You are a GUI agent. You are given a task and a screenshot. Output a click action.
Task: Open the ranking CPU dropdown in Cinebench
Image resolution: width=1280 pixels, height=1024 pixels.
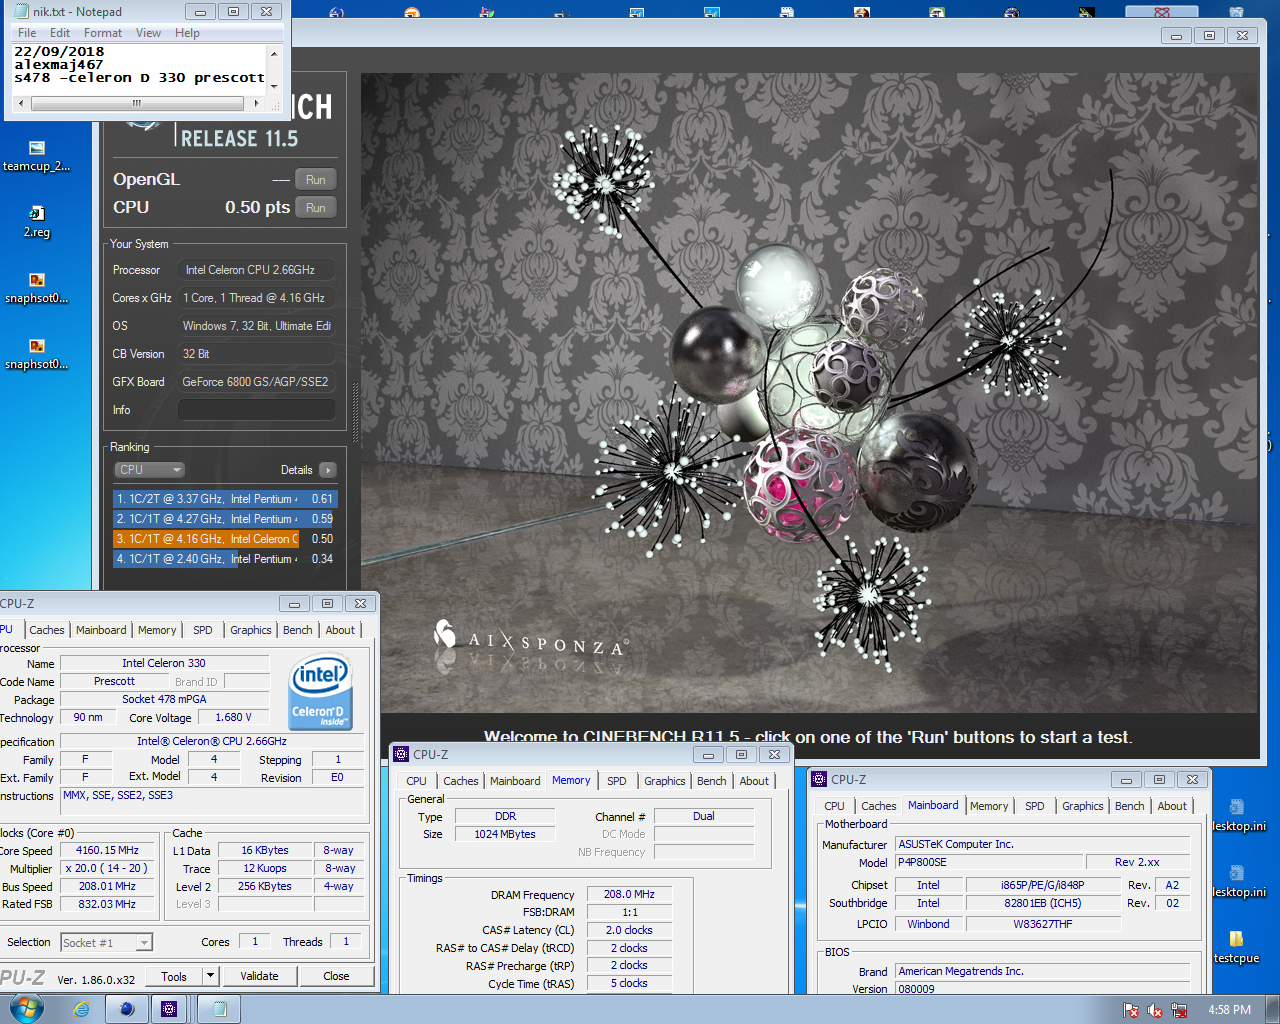click(149, 470)
